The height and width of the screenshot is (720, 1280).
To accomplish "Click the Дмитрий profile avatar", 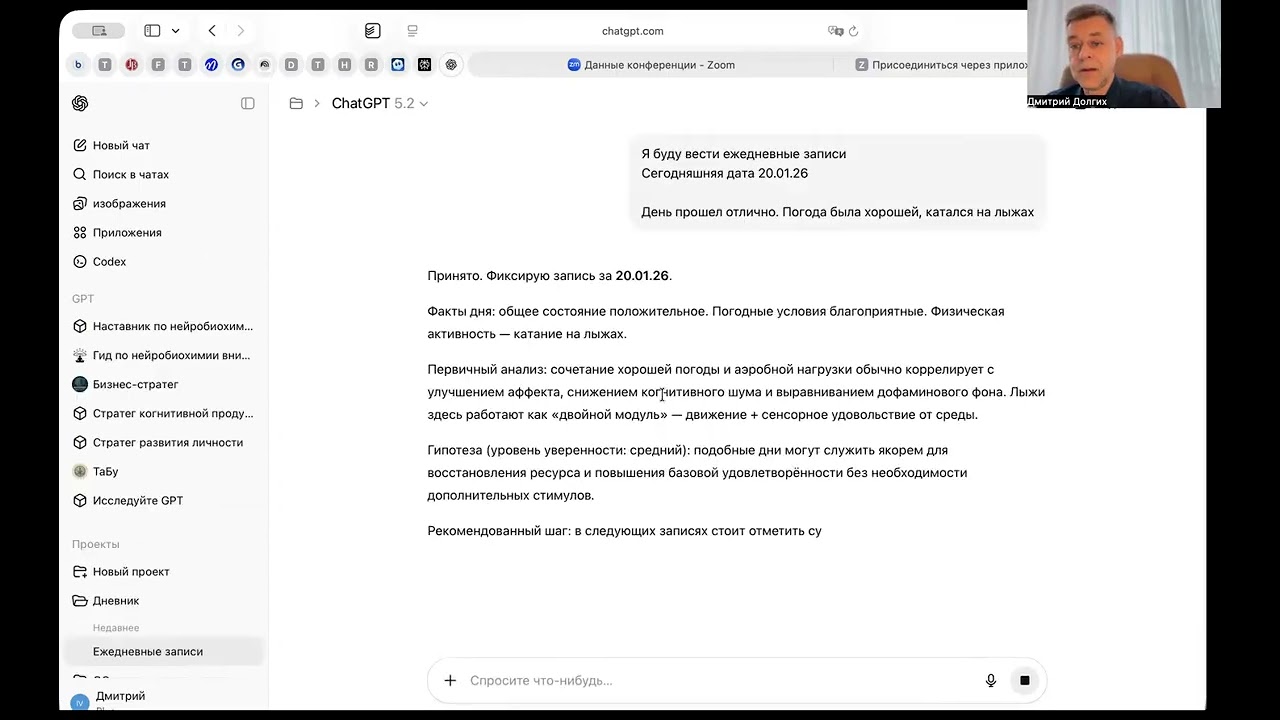I will tap(80, 702).
